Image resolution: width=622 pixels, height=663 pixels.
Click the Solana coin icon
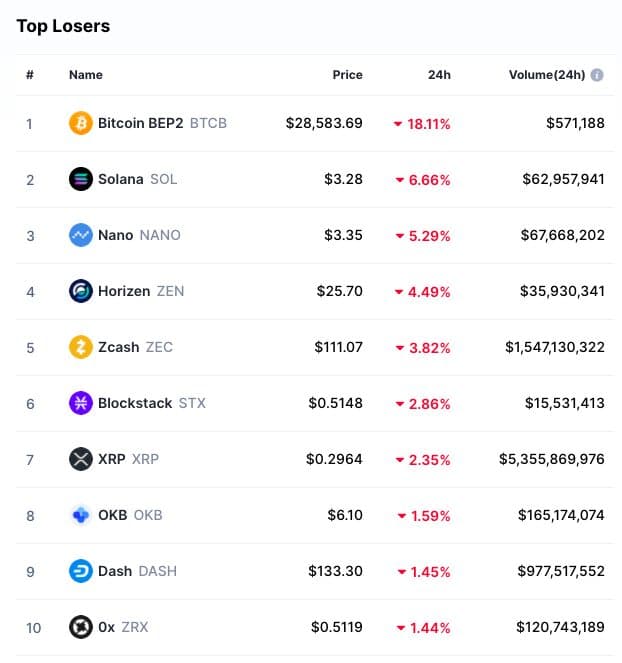(81, 180)
